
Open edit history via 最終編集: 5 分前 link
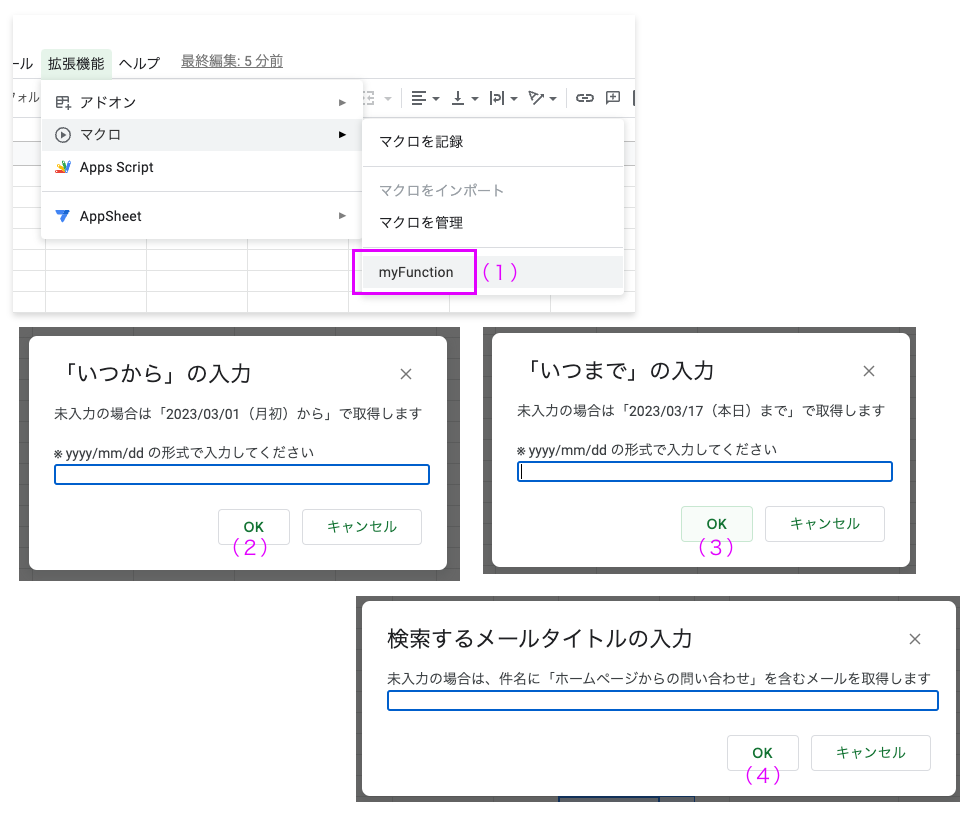point(230,62)
